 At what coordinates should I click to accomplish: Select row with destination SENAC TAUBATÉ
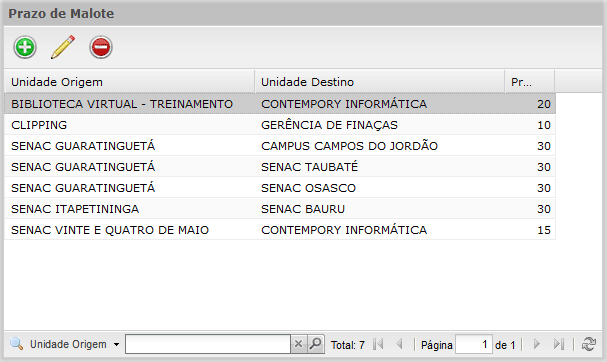coord(280,167)
